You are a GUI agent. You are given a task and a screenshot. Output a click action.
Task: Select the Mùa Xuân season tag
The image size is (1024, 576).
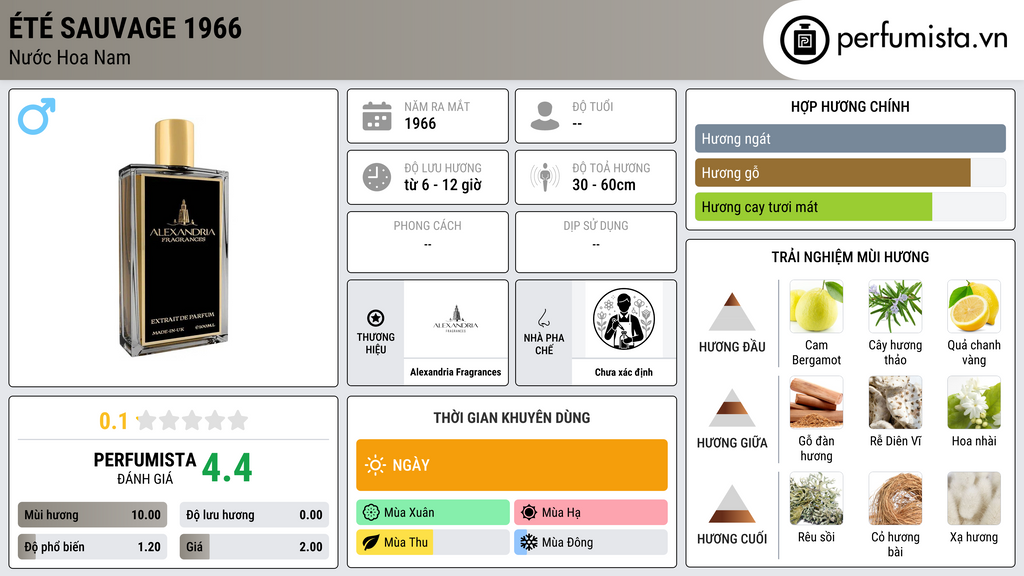[433, 513]
